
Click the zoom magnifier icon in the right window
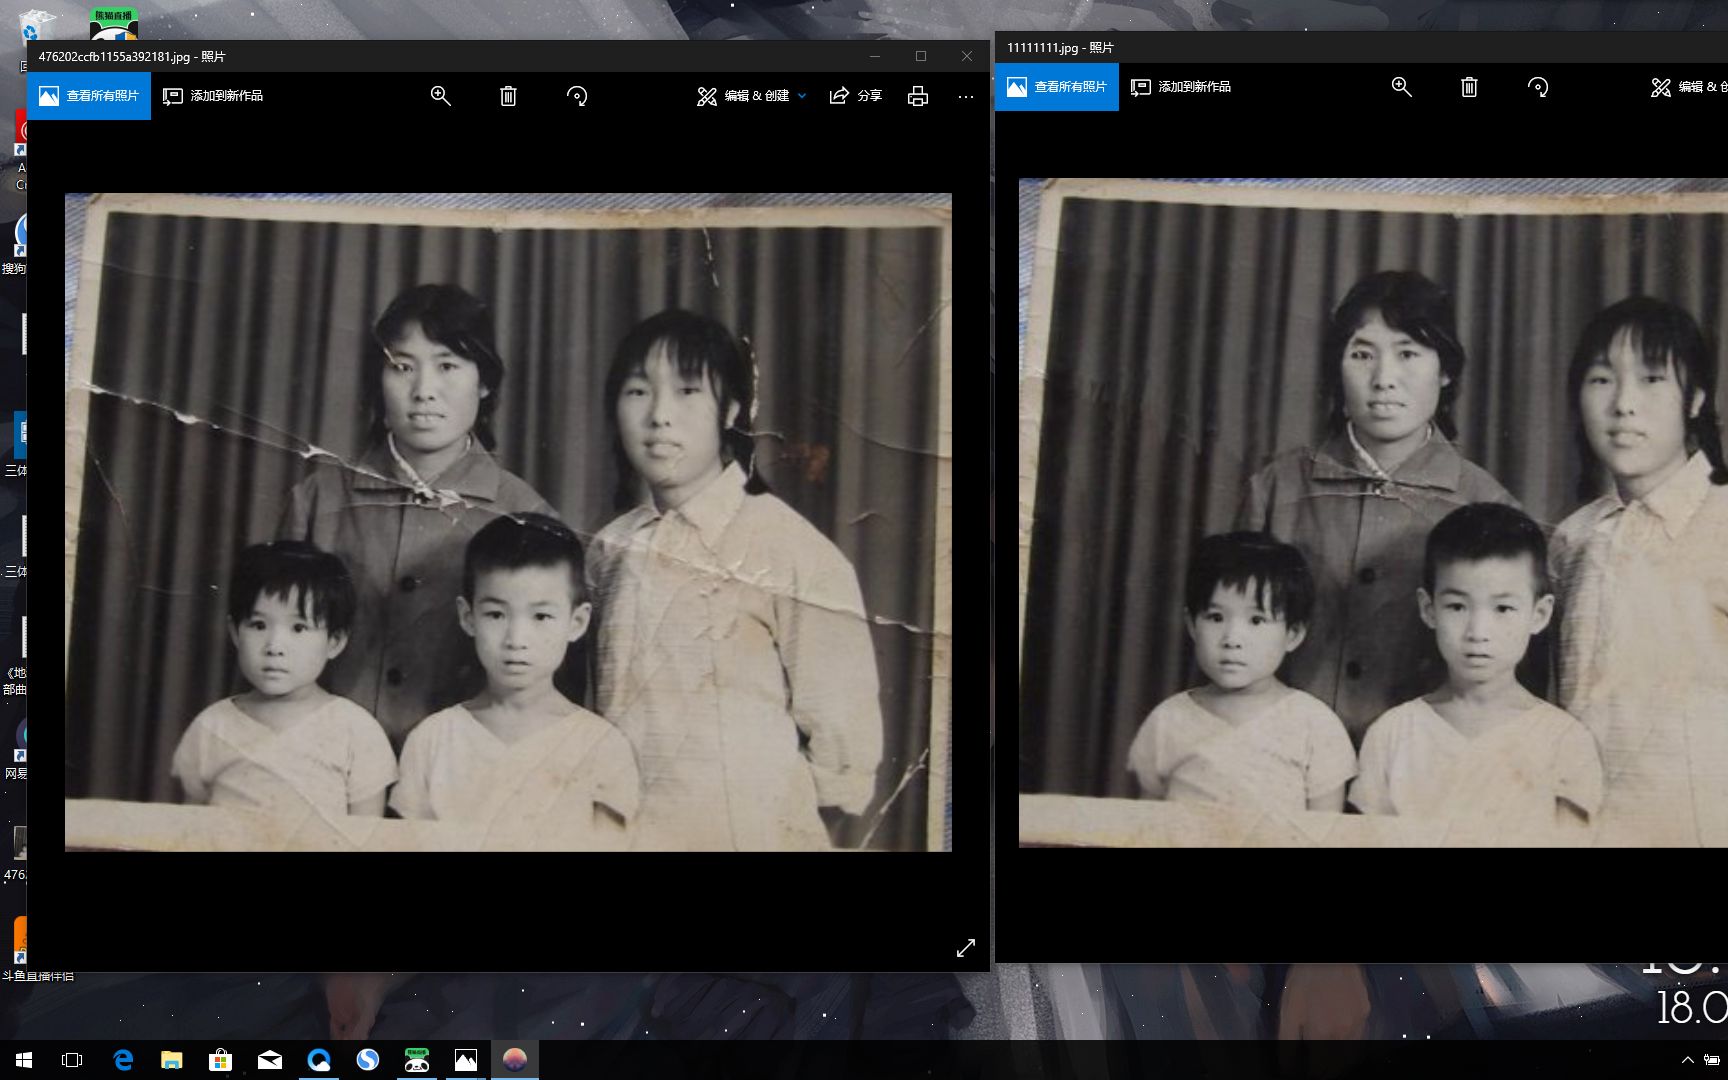[1402, 87]
